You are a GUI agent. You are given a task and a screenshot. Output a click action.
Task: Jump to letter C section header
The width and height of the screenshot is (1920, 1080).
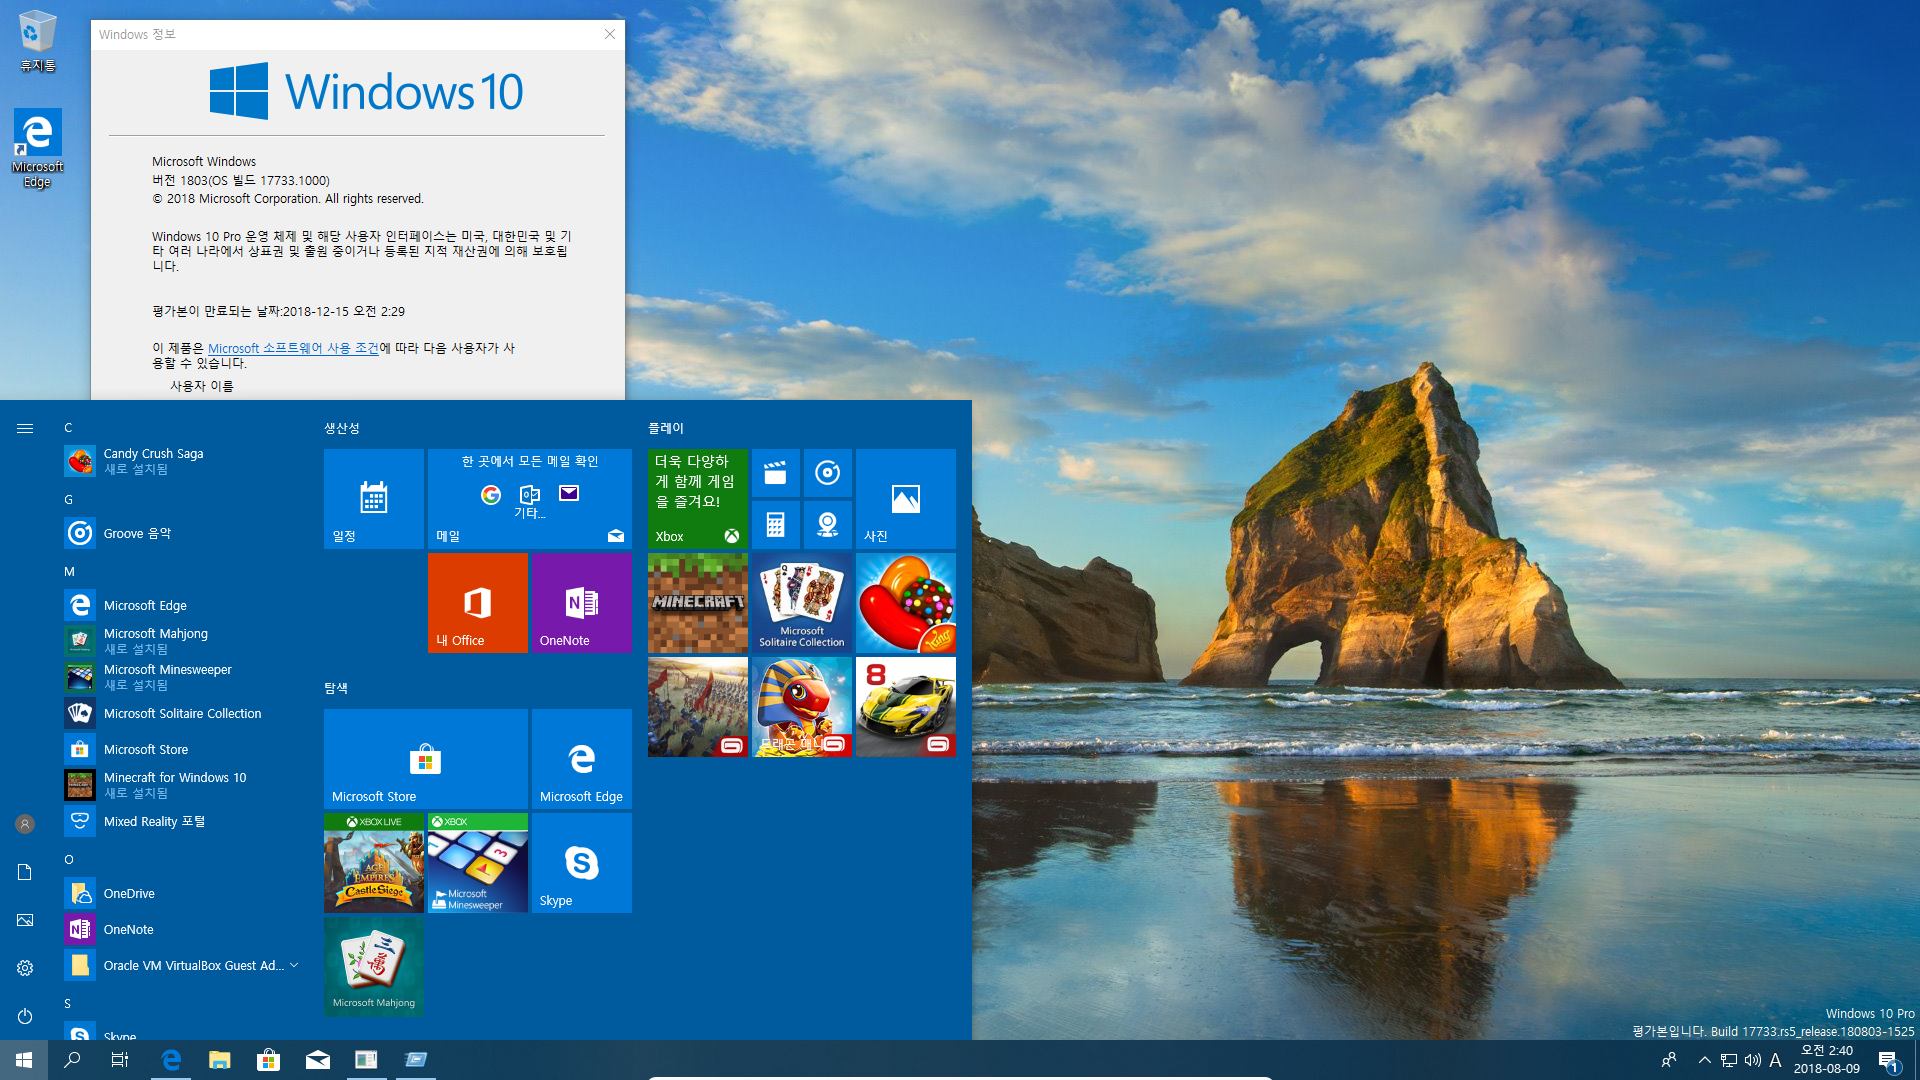click(x=68, y=428)
